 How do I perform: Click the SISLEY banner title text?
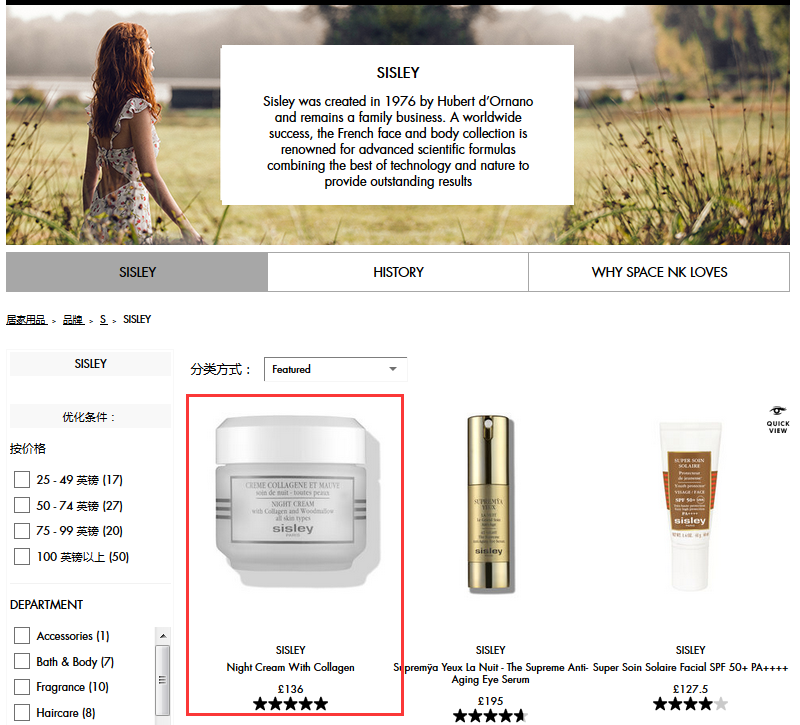click(x=398, y=73)
